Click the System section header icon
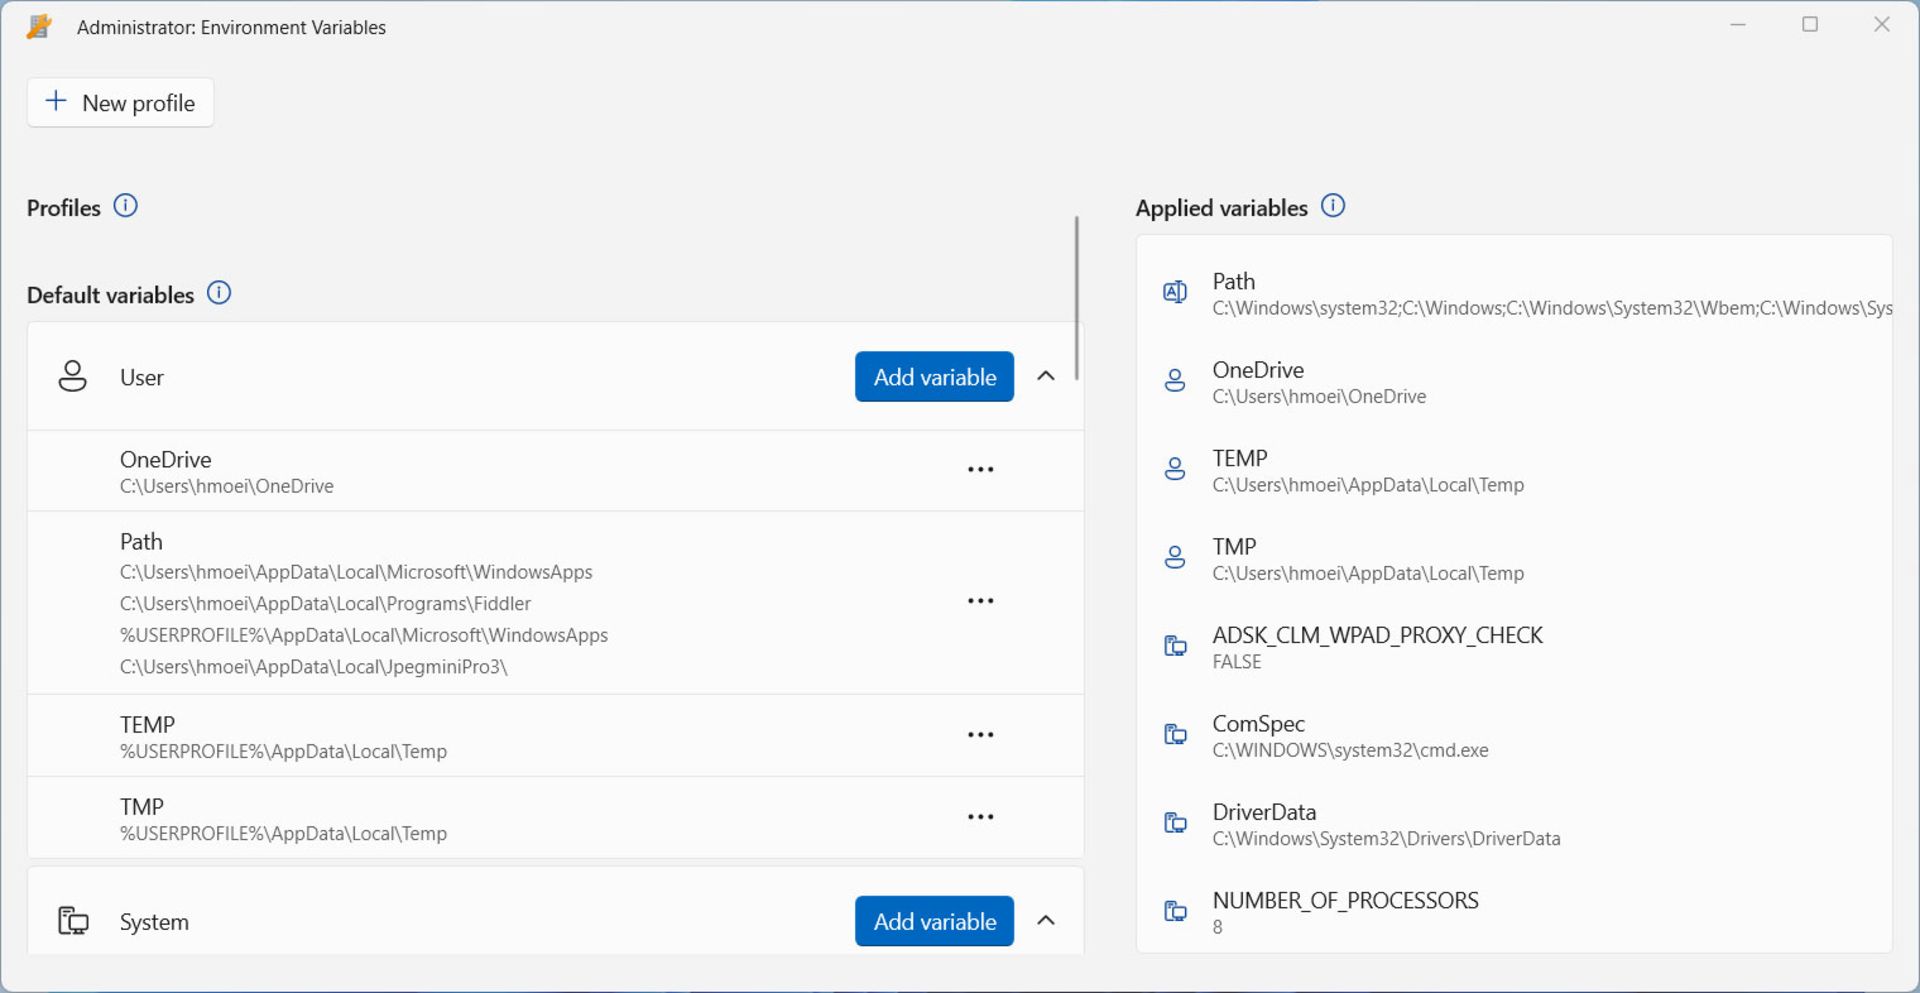1920x993 pixels. 73,921
